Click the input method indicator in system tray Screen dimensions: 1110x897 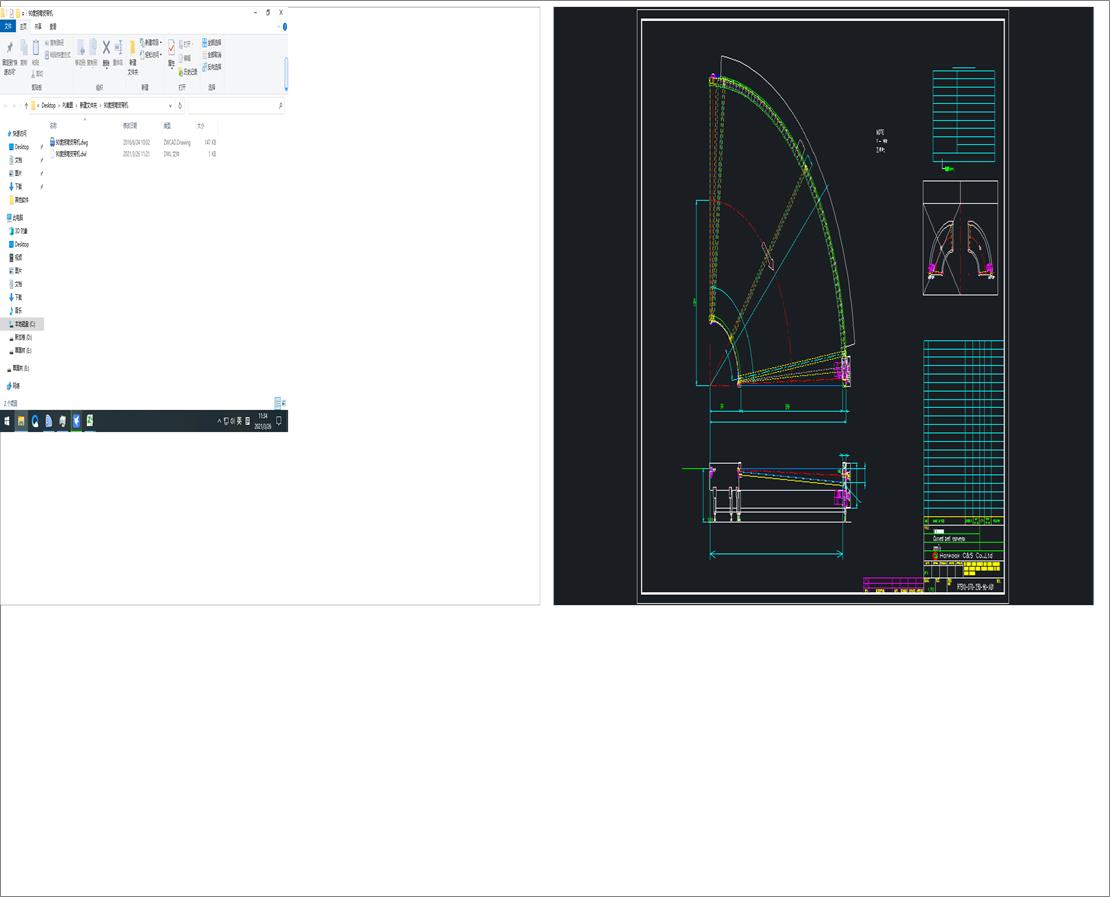click(x=239, y=421)
